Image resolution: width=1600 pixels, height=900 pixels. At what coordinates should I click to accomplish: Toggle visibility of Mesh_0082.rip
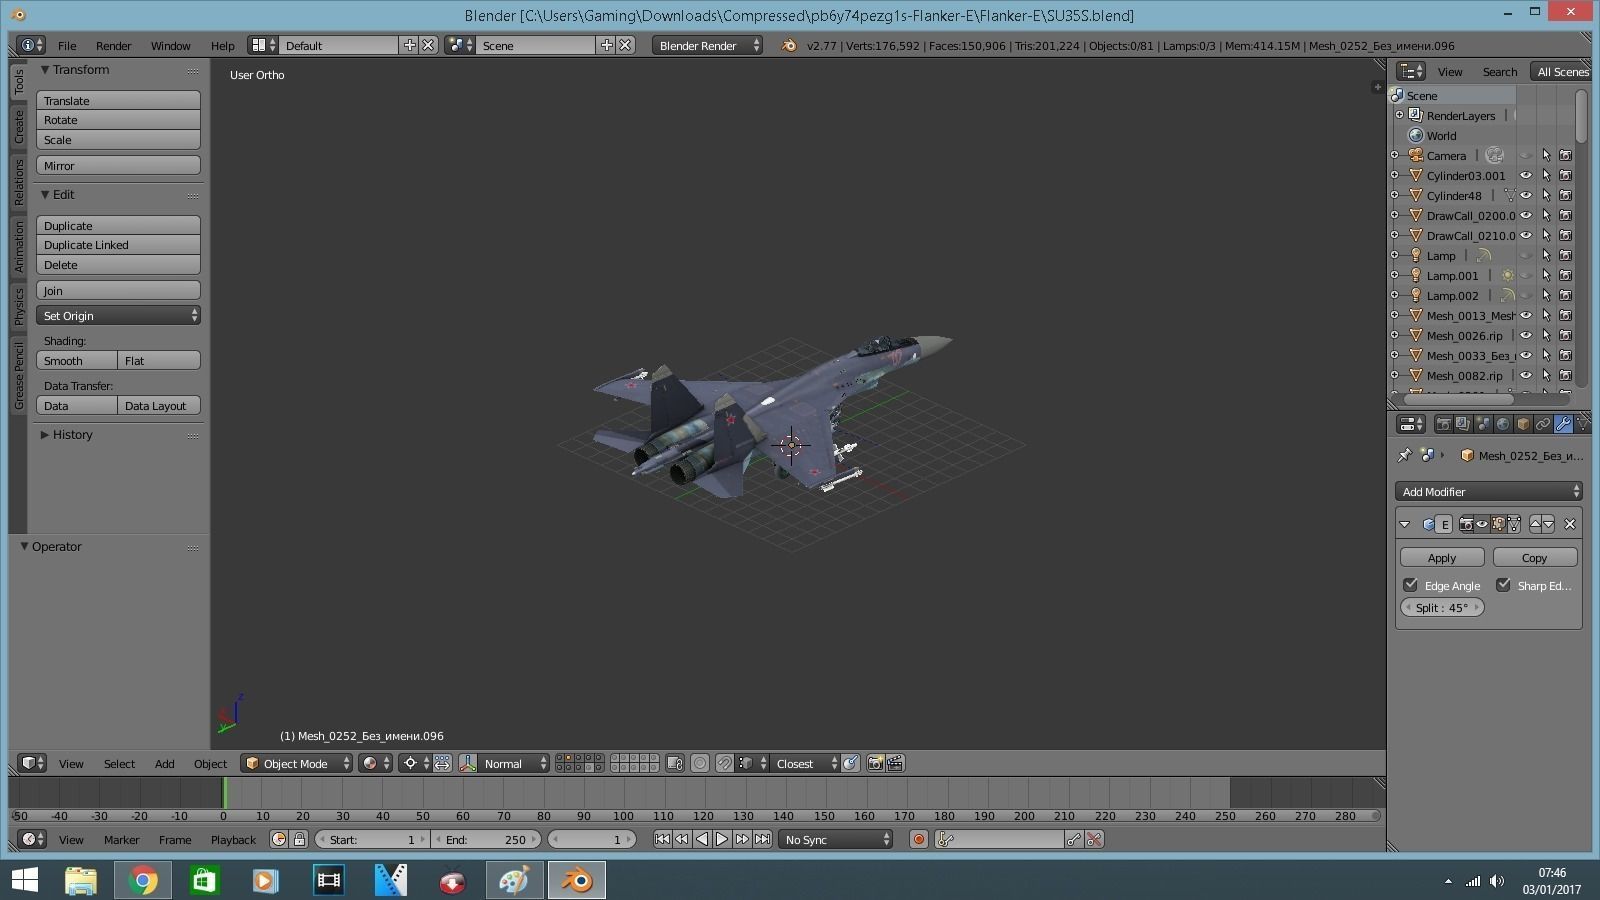point(1526,375)
